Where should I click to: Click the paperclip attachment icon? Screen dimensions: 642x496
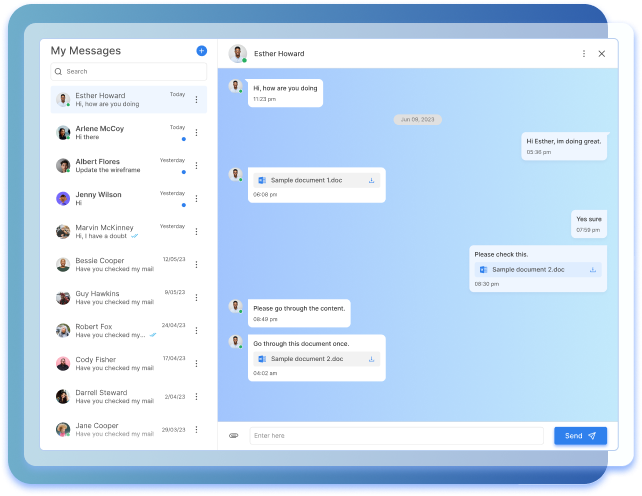pos(233,436)
